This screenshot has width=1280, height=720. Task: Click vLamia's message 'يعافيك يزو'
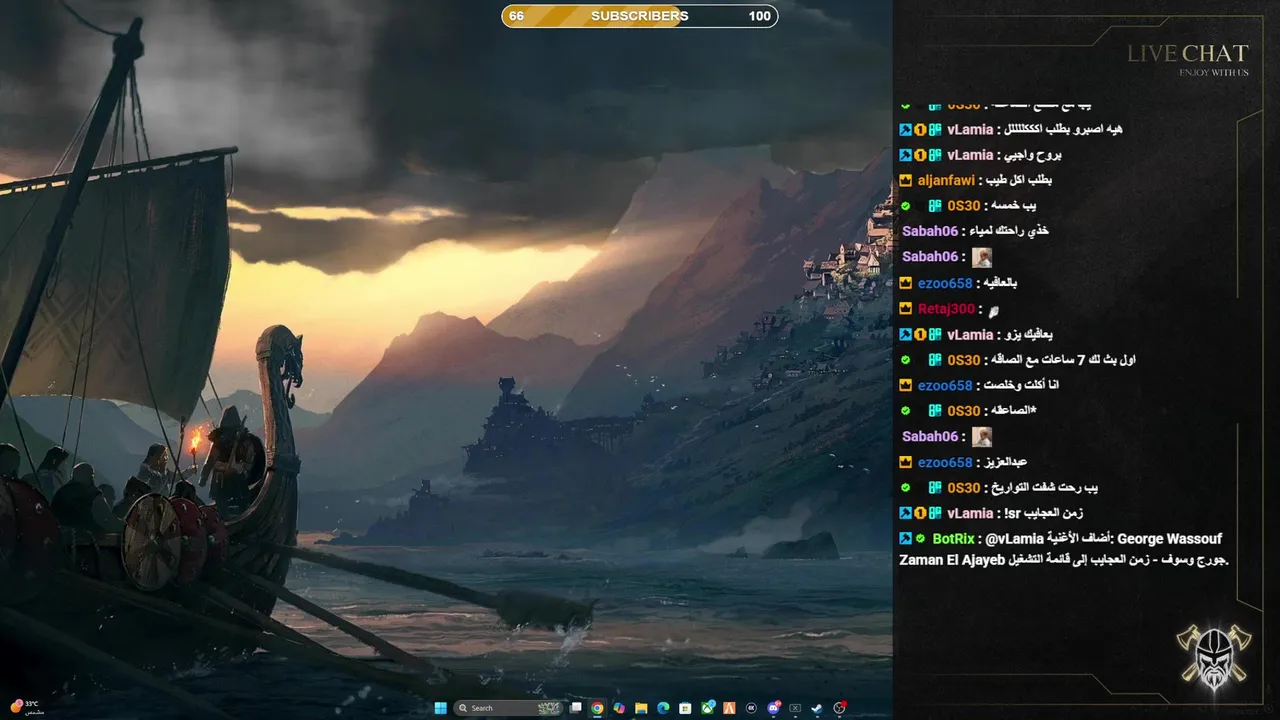1026,335
